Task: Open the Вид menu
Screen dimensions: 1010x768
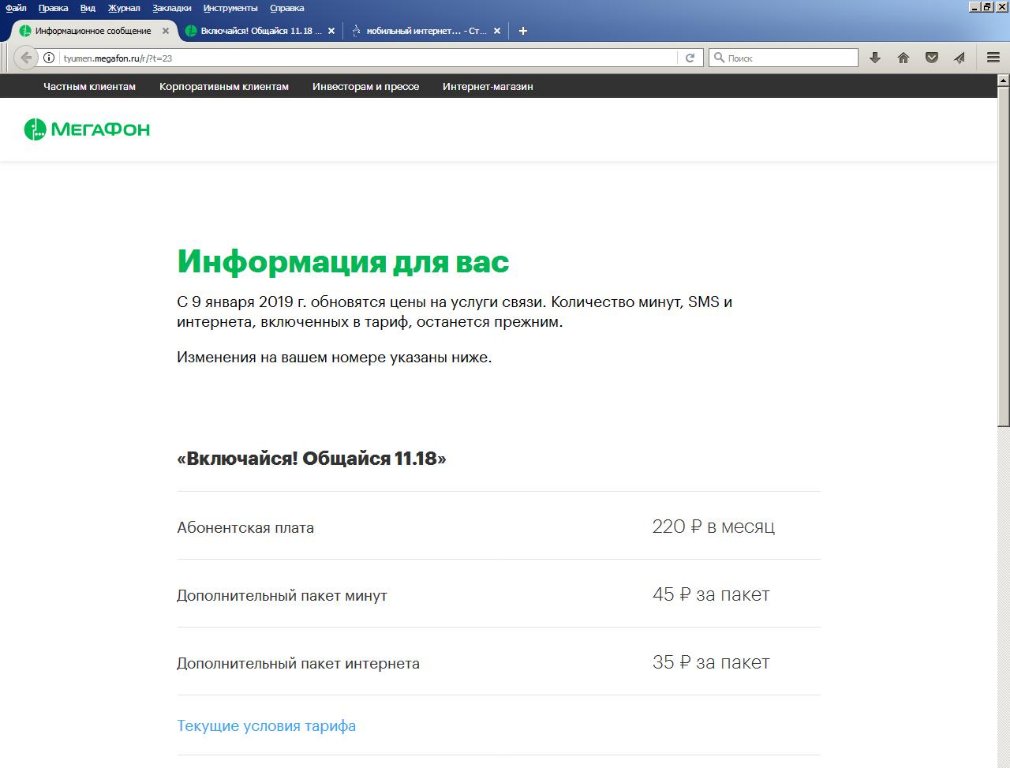Action: click(x=88, y=8)
